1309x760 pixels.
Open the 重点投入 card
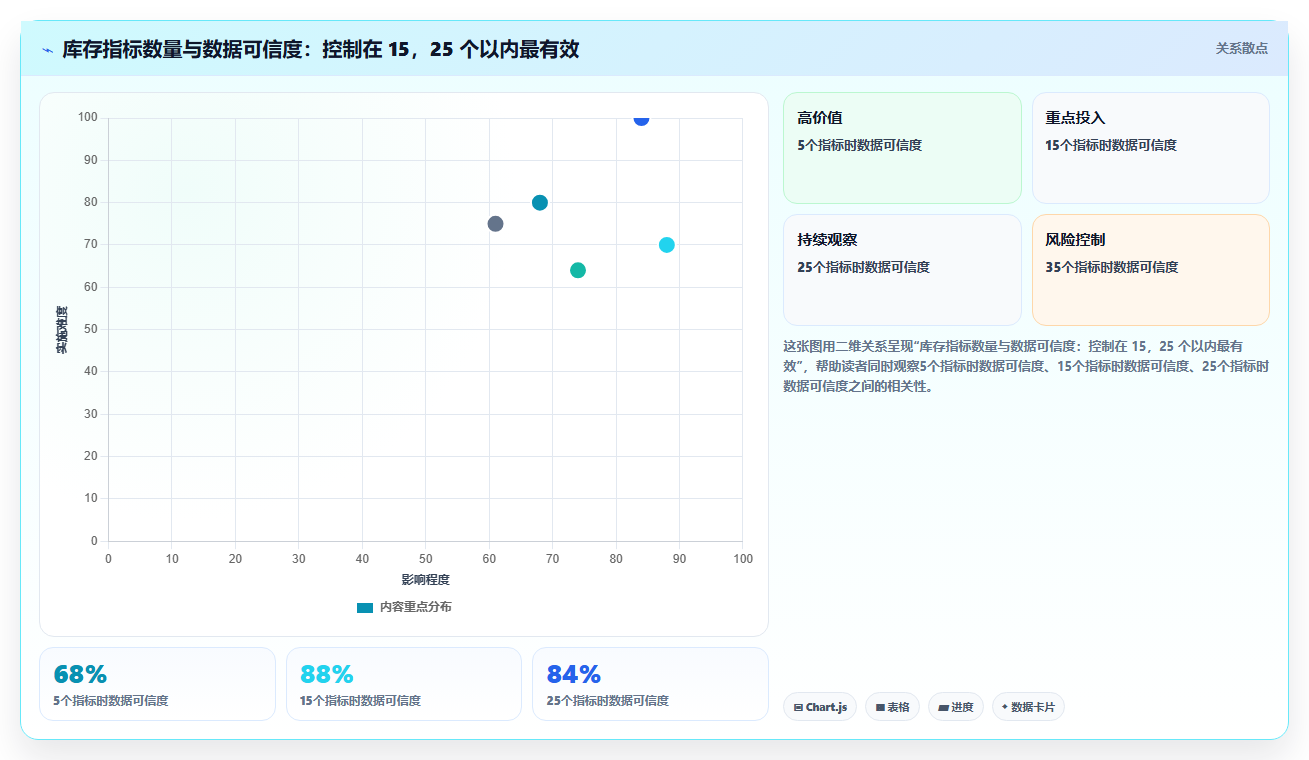tap(1150, 148)
